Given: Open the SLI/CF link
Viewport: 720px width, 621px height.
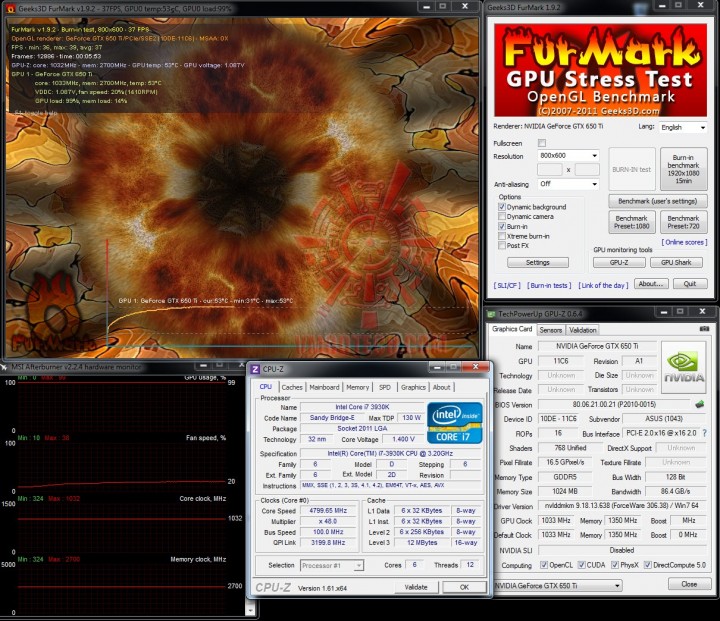Looking at the screenshot, I should point(507,285).
